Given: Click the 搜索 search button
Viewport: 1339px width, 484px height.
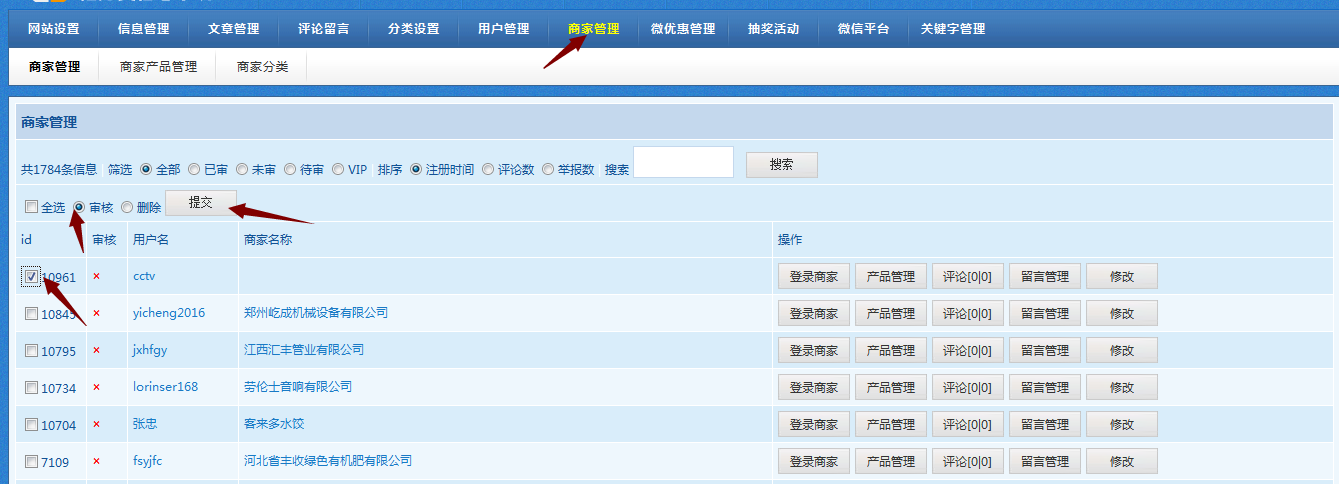Looking at the screenshot, I should pos(781,165).
